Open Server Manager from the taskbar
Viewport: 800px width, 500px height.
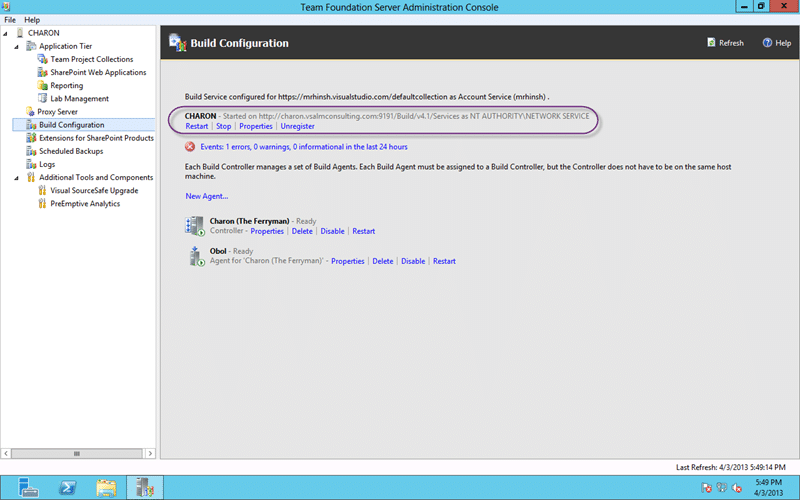coord(28,488)
